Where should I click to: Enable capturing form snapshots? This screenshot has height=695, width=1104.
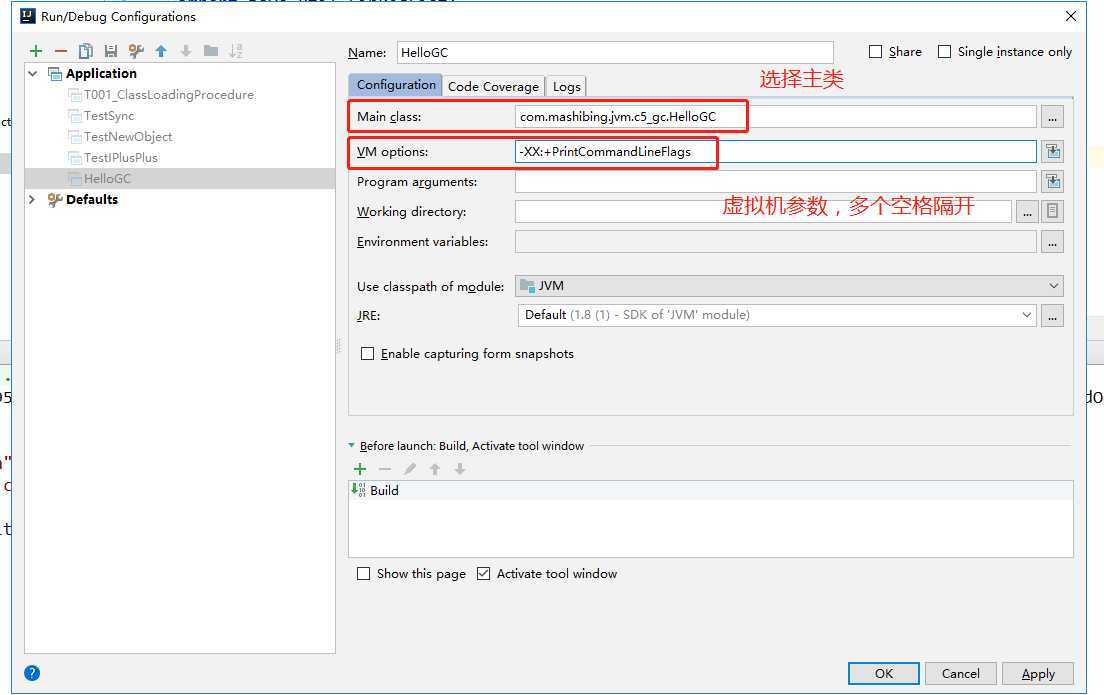coord(368,353)
